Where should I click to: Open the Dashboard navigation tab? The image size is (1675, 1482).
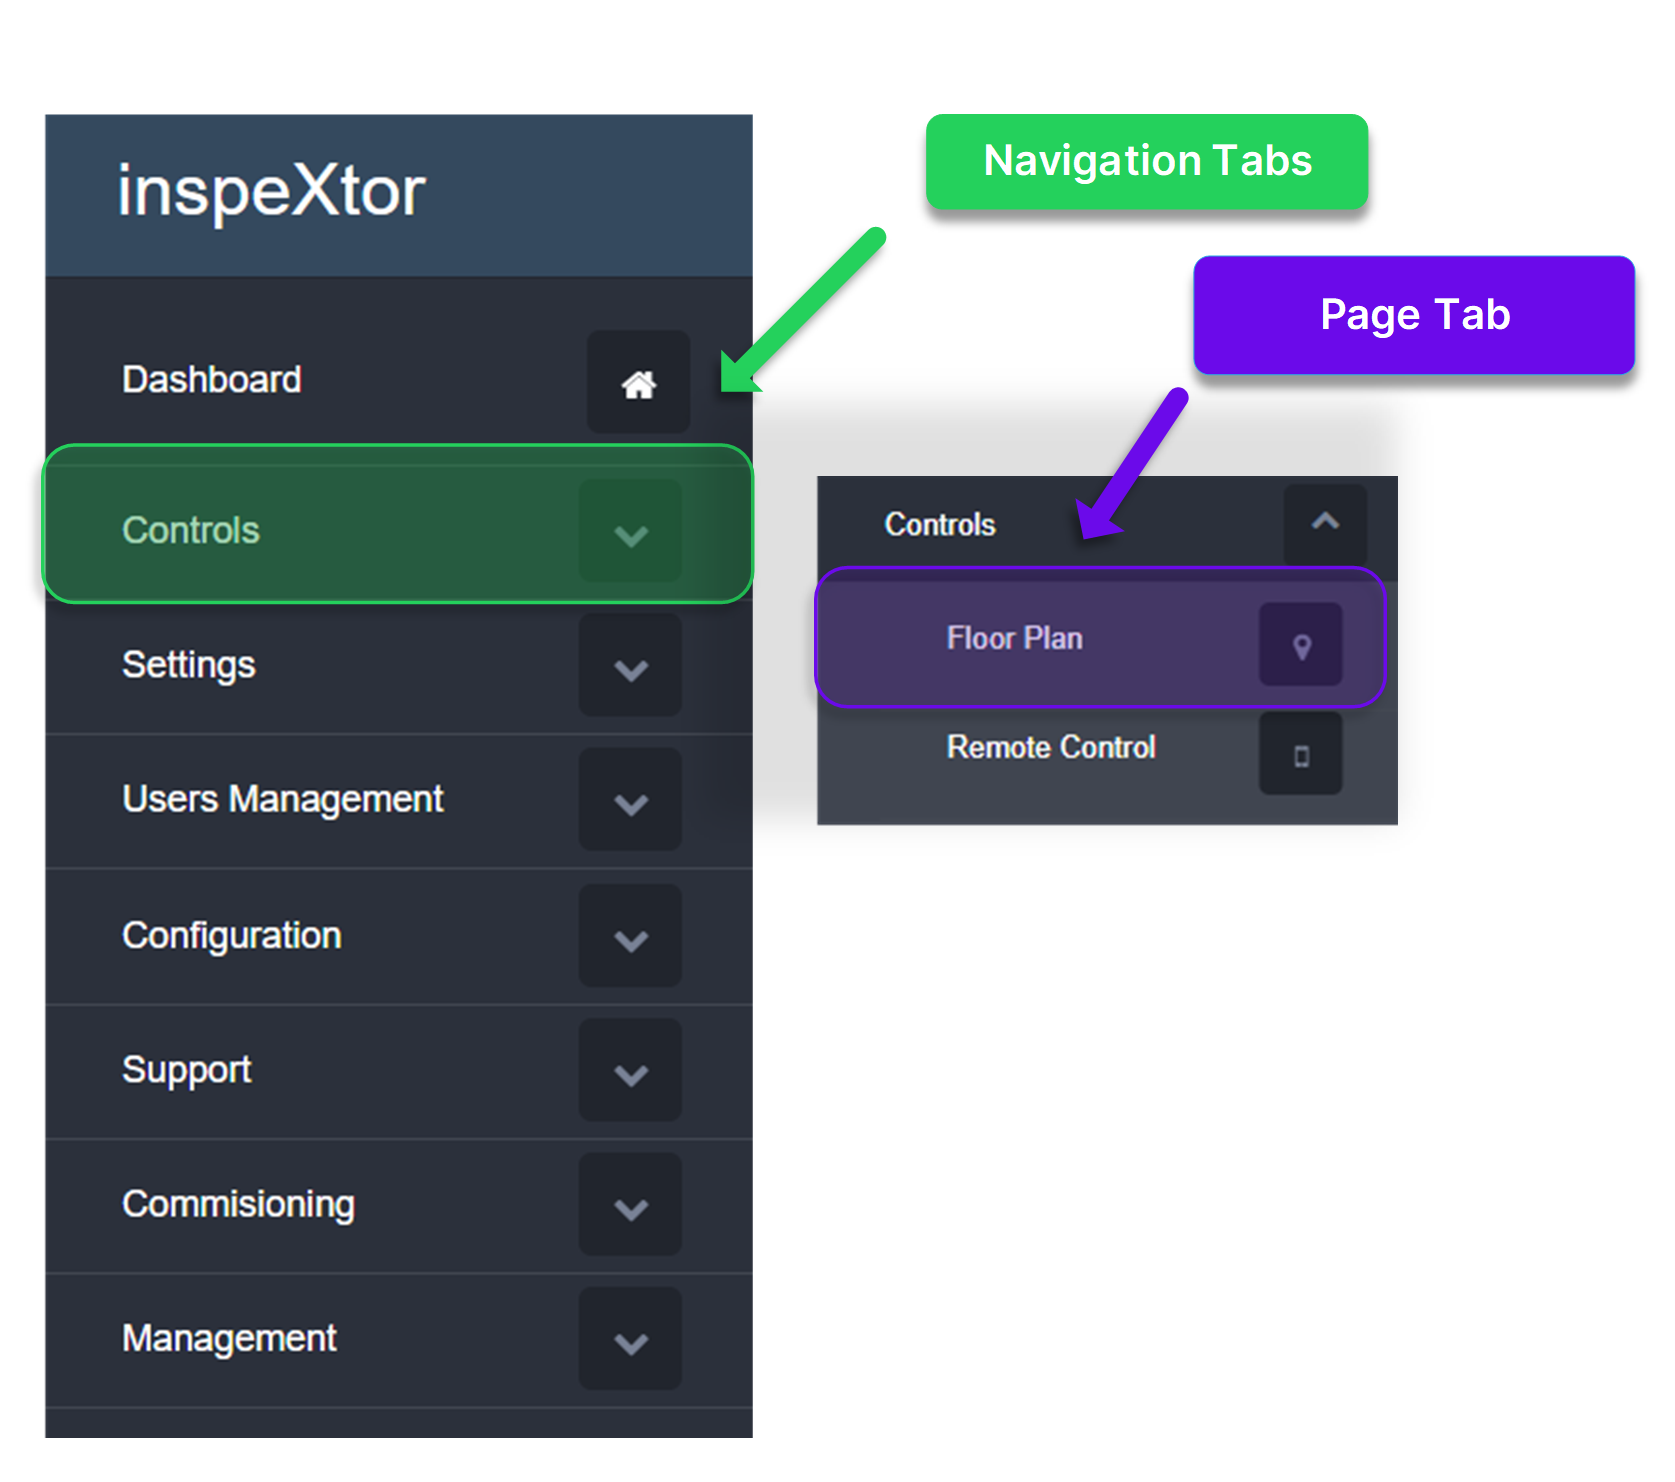(212, 380)
